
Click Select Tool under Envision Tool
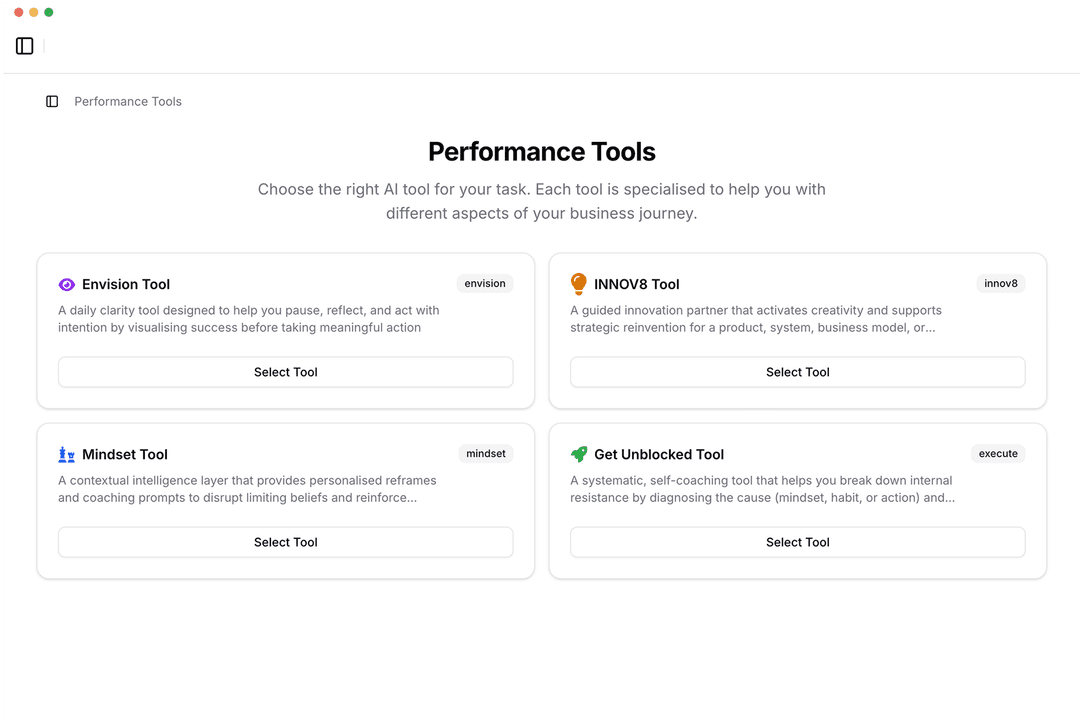point(285,371)
